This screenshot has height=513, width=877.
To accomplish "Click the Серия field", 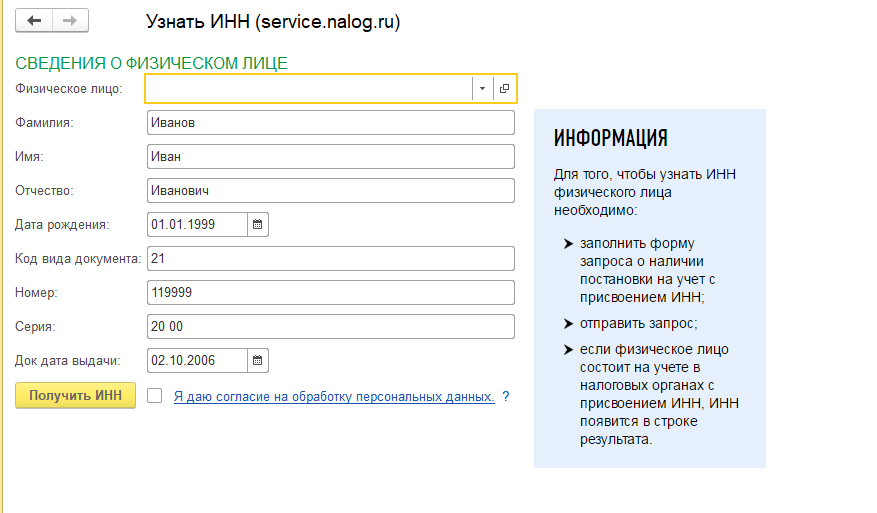I will (x=330, y=327).
